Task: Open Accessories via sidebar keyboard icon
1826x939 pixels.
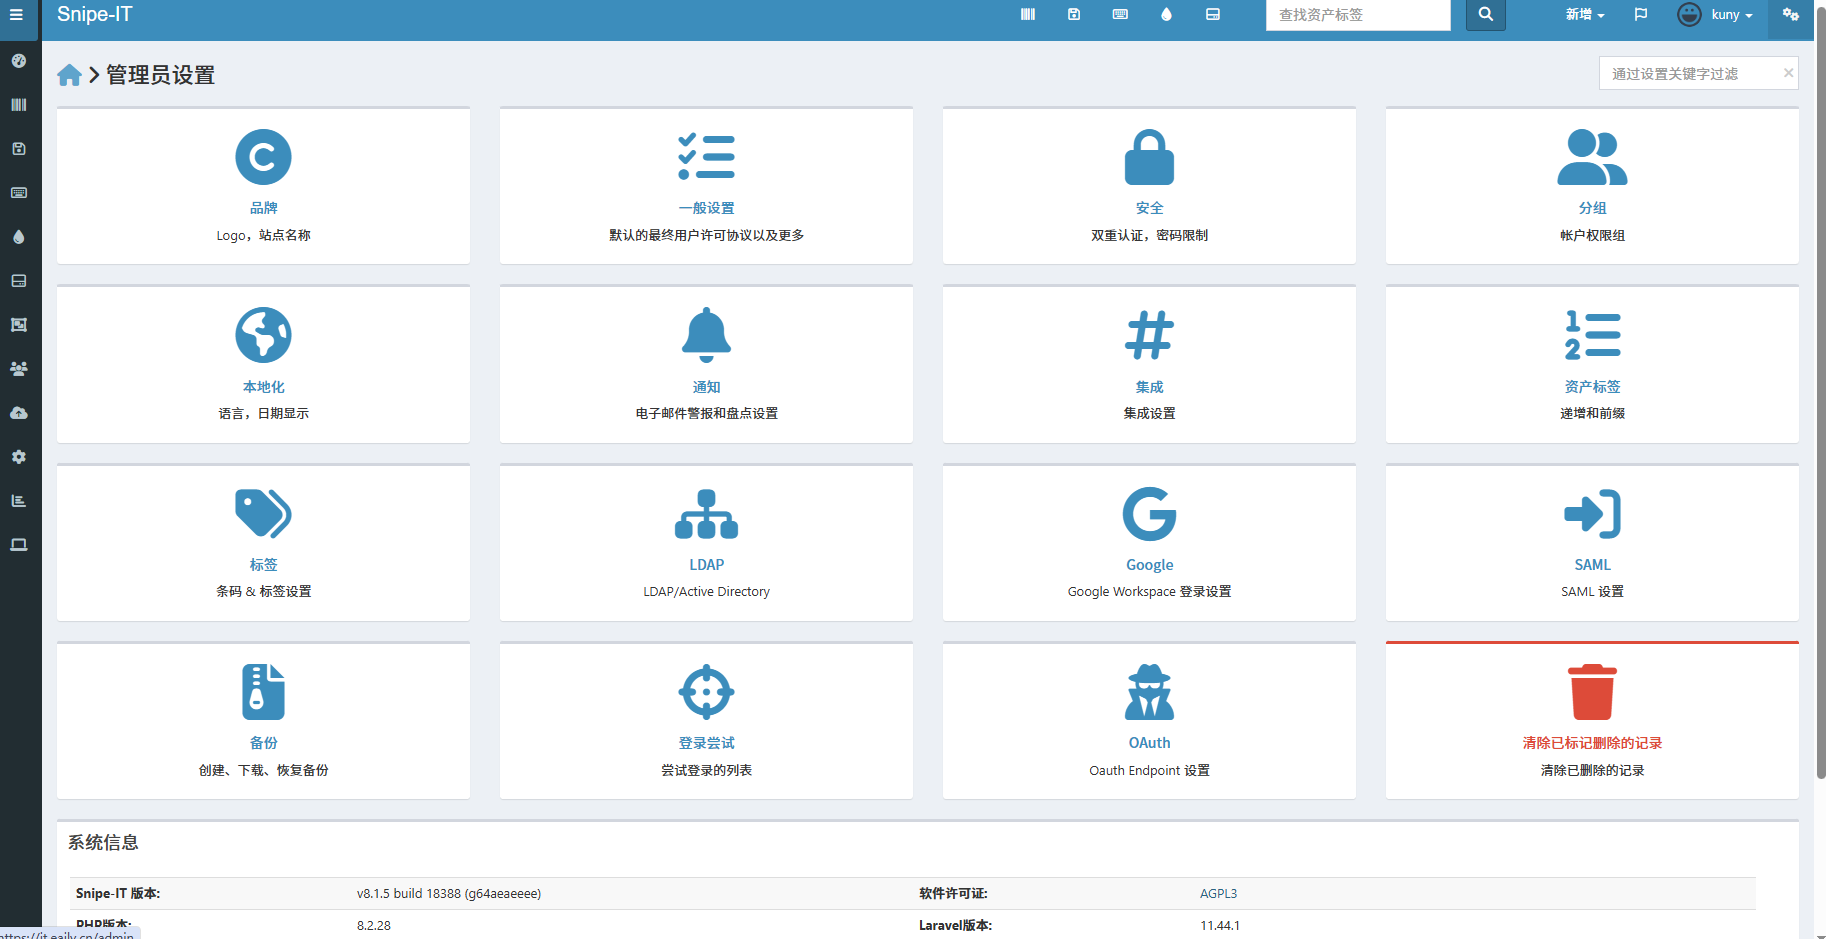Action: tap(19, 193)
